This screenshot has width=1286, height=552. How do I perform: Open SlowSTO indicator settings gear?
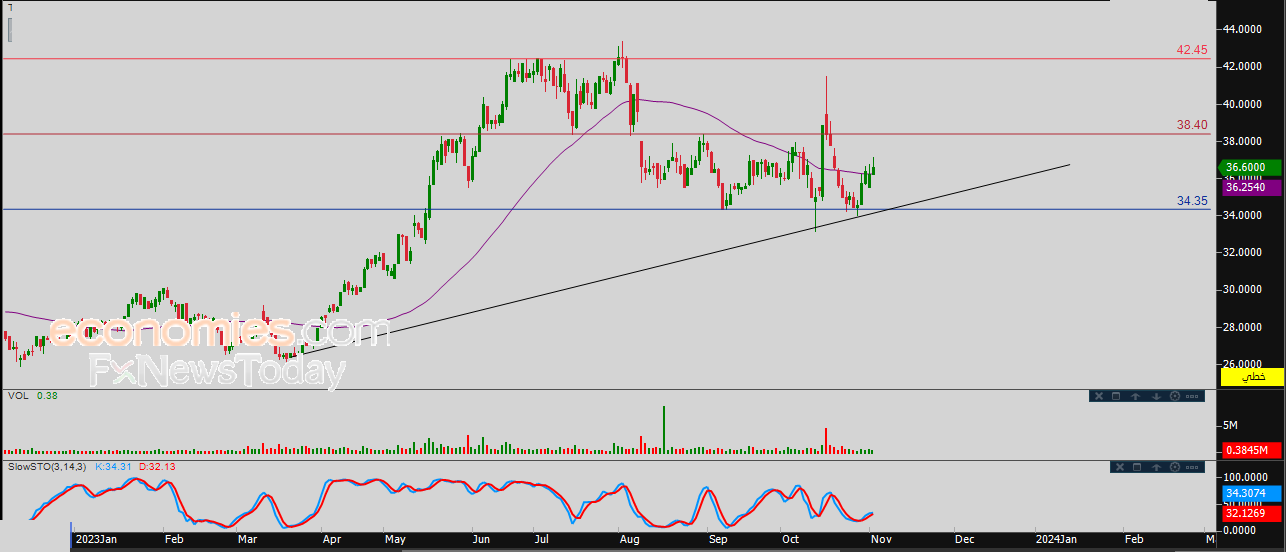pos(1175,467)
